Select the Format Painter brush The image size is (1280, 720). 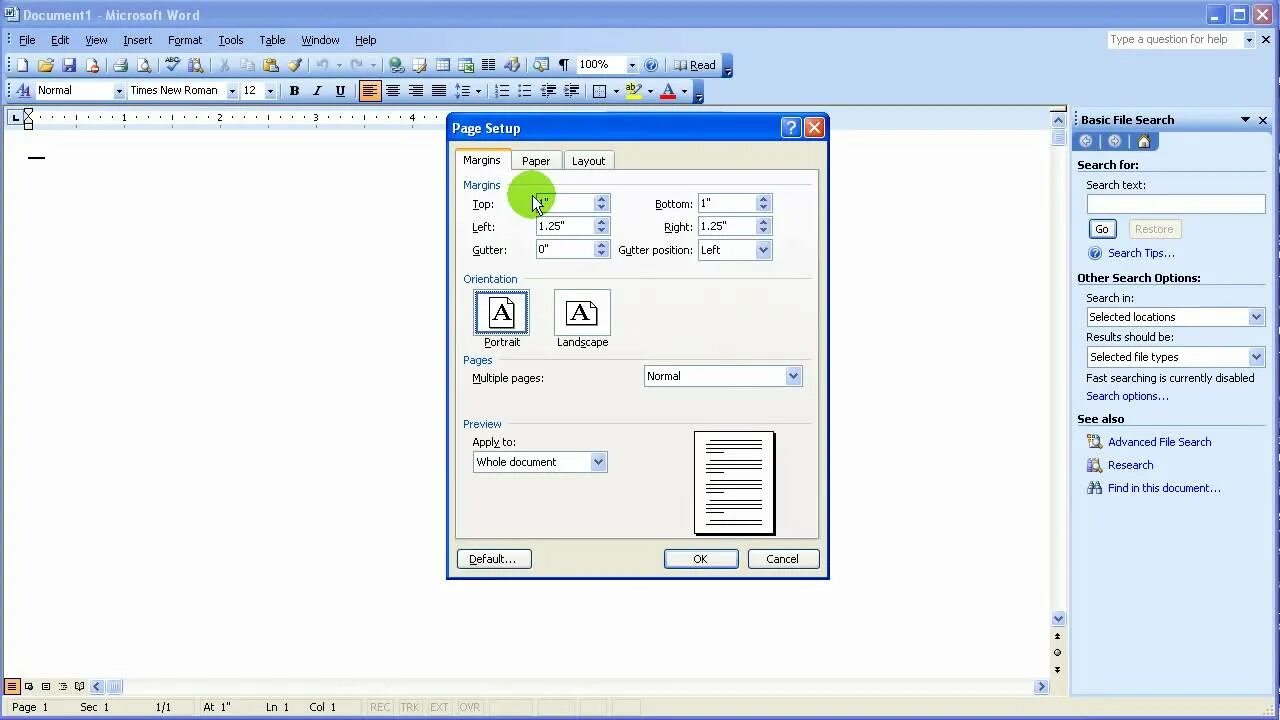point(294,65)
